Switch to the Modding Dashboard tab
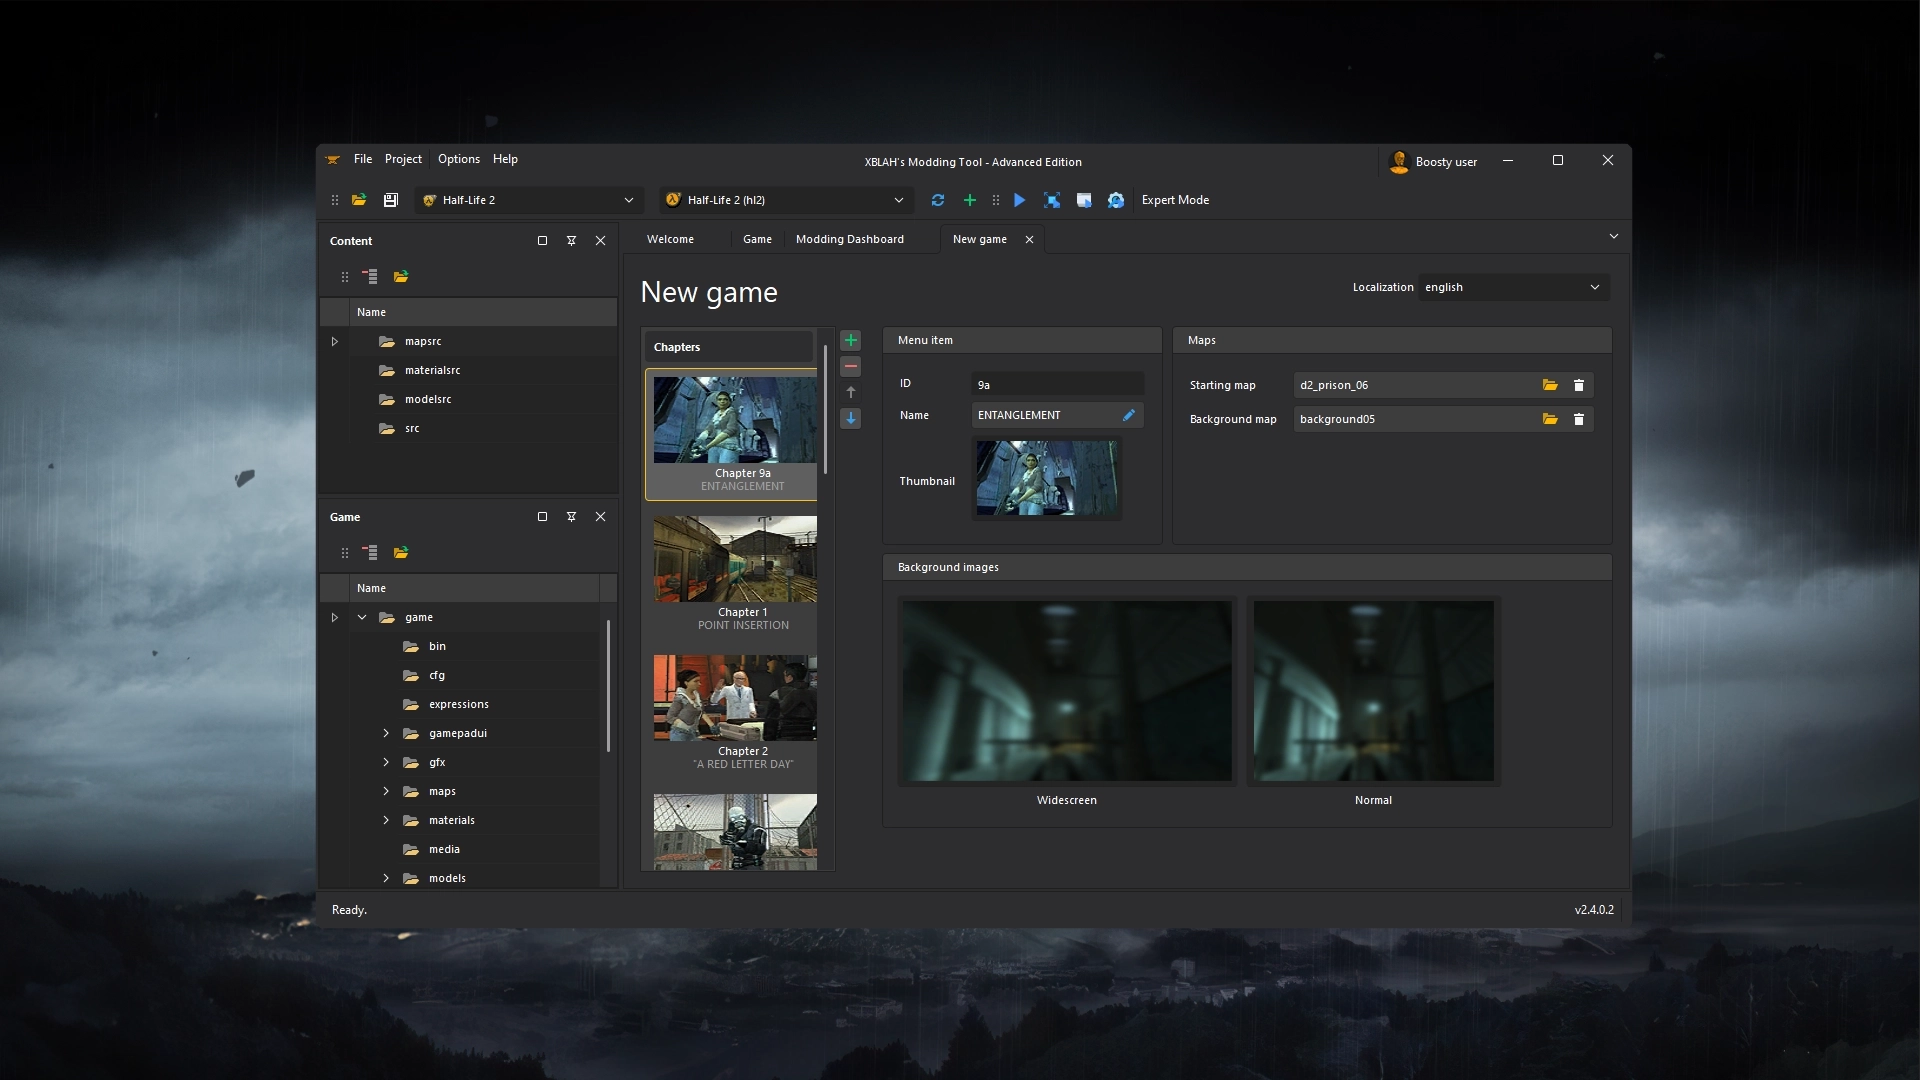 click(849, 239)
